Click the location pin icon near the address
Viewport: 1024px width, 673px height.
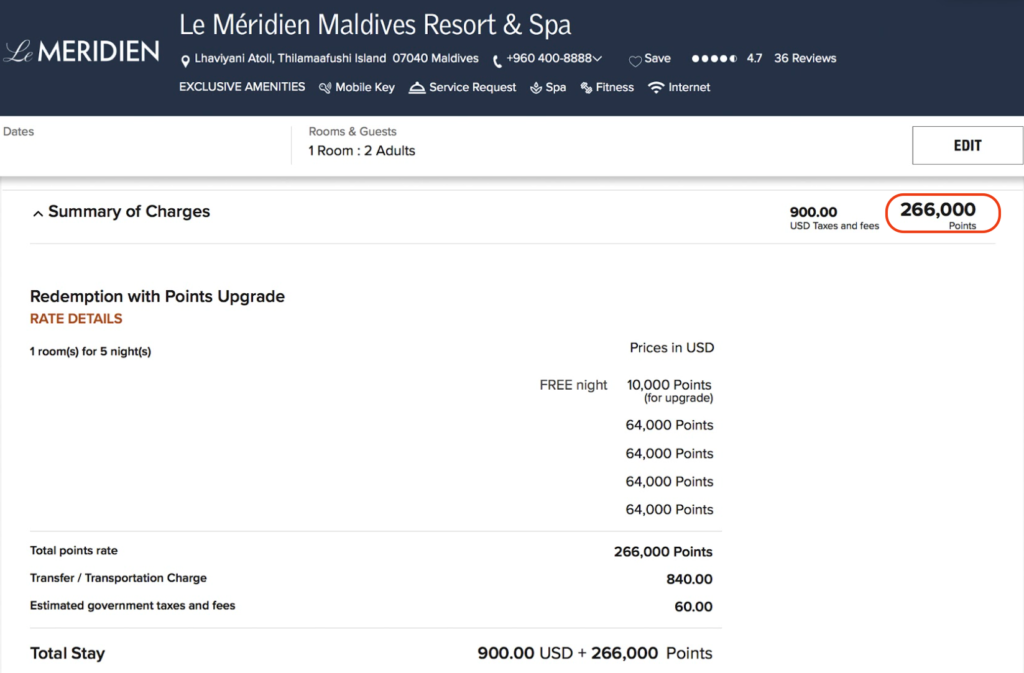coord(185,58)
